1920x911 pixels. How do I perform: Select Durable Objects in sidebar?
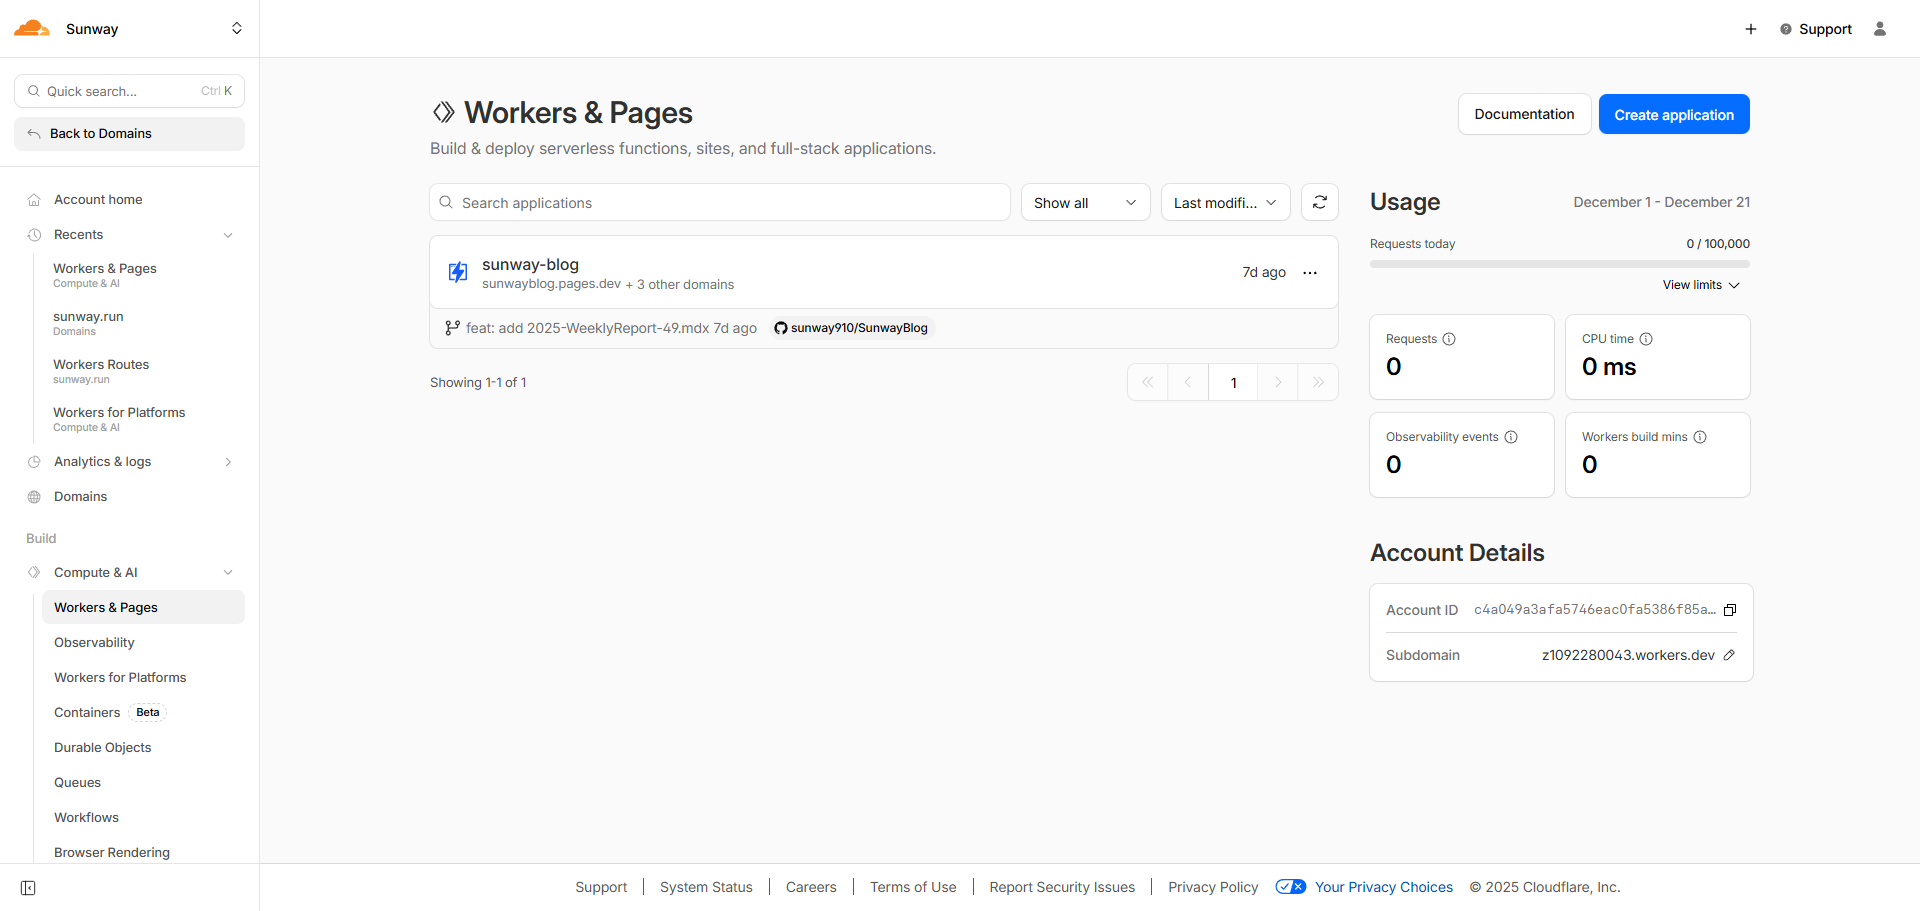tap(102, 748)
